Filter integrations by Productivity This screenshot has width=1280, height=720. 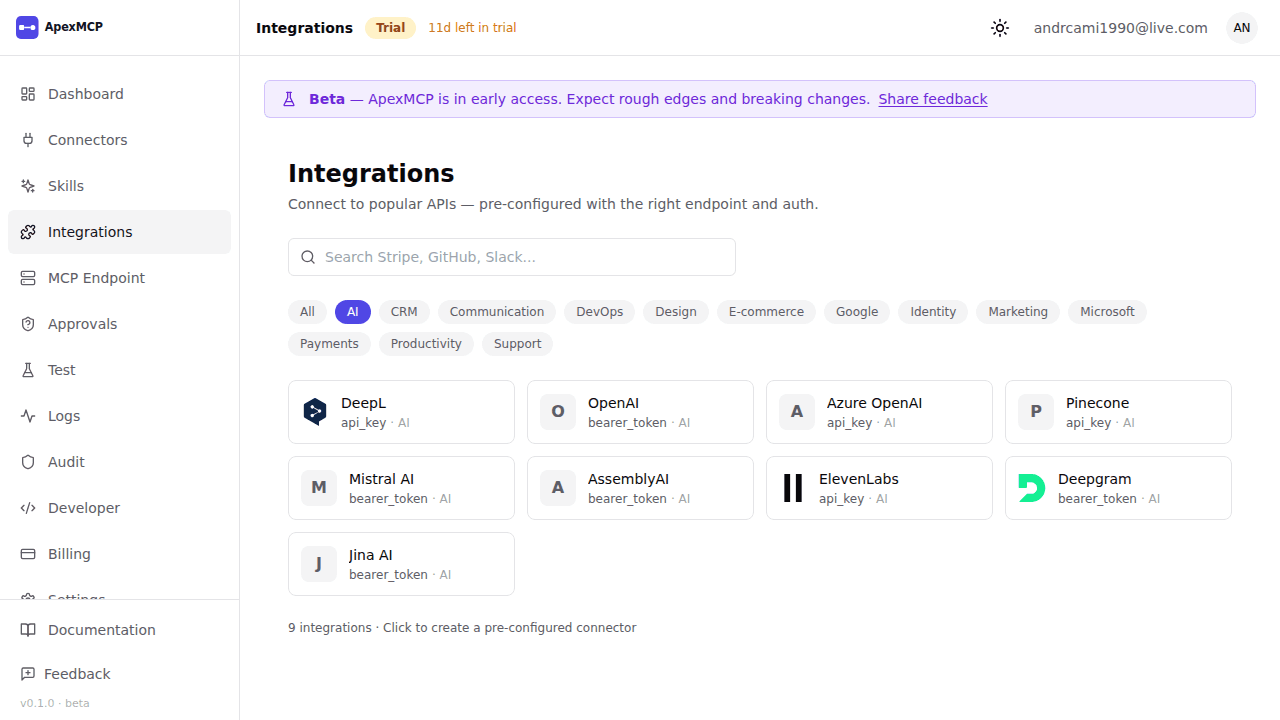click(426, 344)
